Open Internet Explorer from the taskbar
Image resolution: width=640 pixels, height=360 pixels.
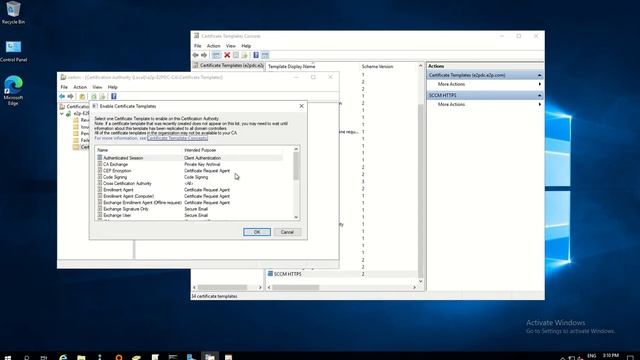(63, 357)
